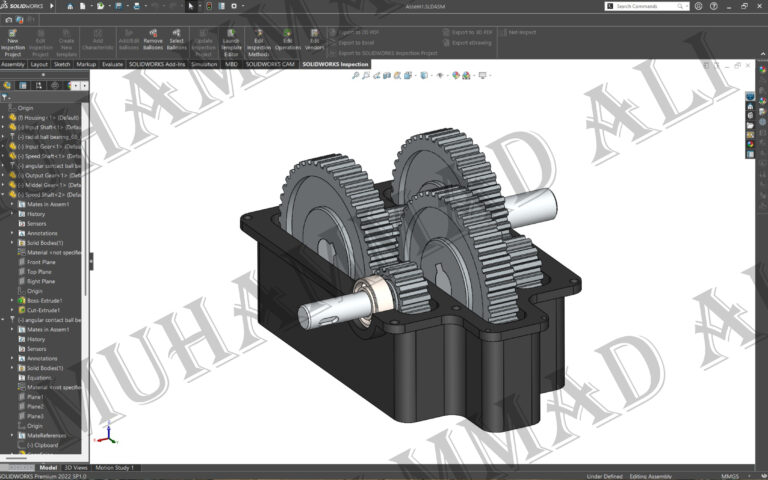Click New Inspection Project icon
This screenshot has height=480, width=768.
13,43
